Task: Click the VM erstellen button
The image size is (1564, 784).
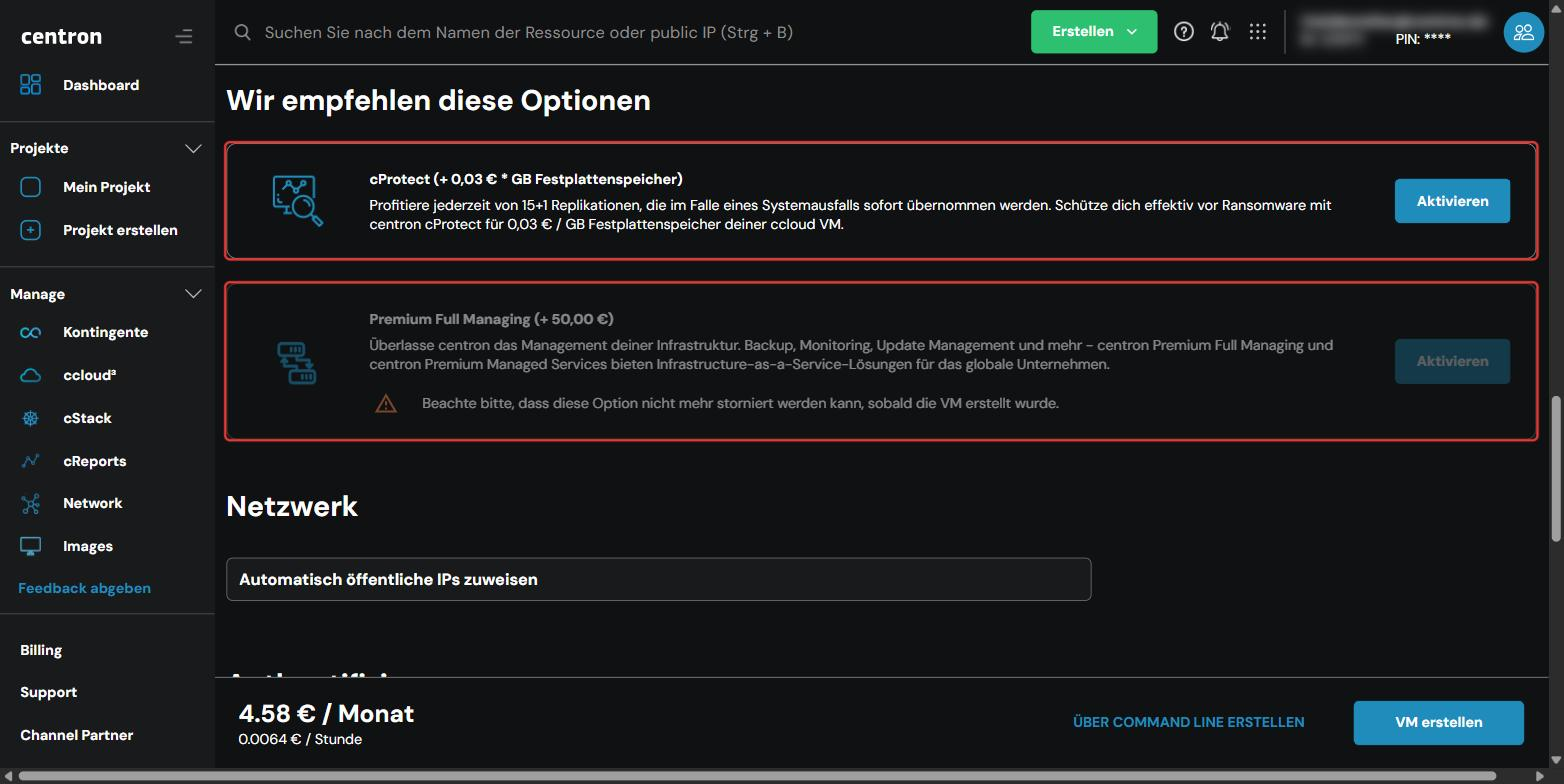Action: tap(1438, 723)
